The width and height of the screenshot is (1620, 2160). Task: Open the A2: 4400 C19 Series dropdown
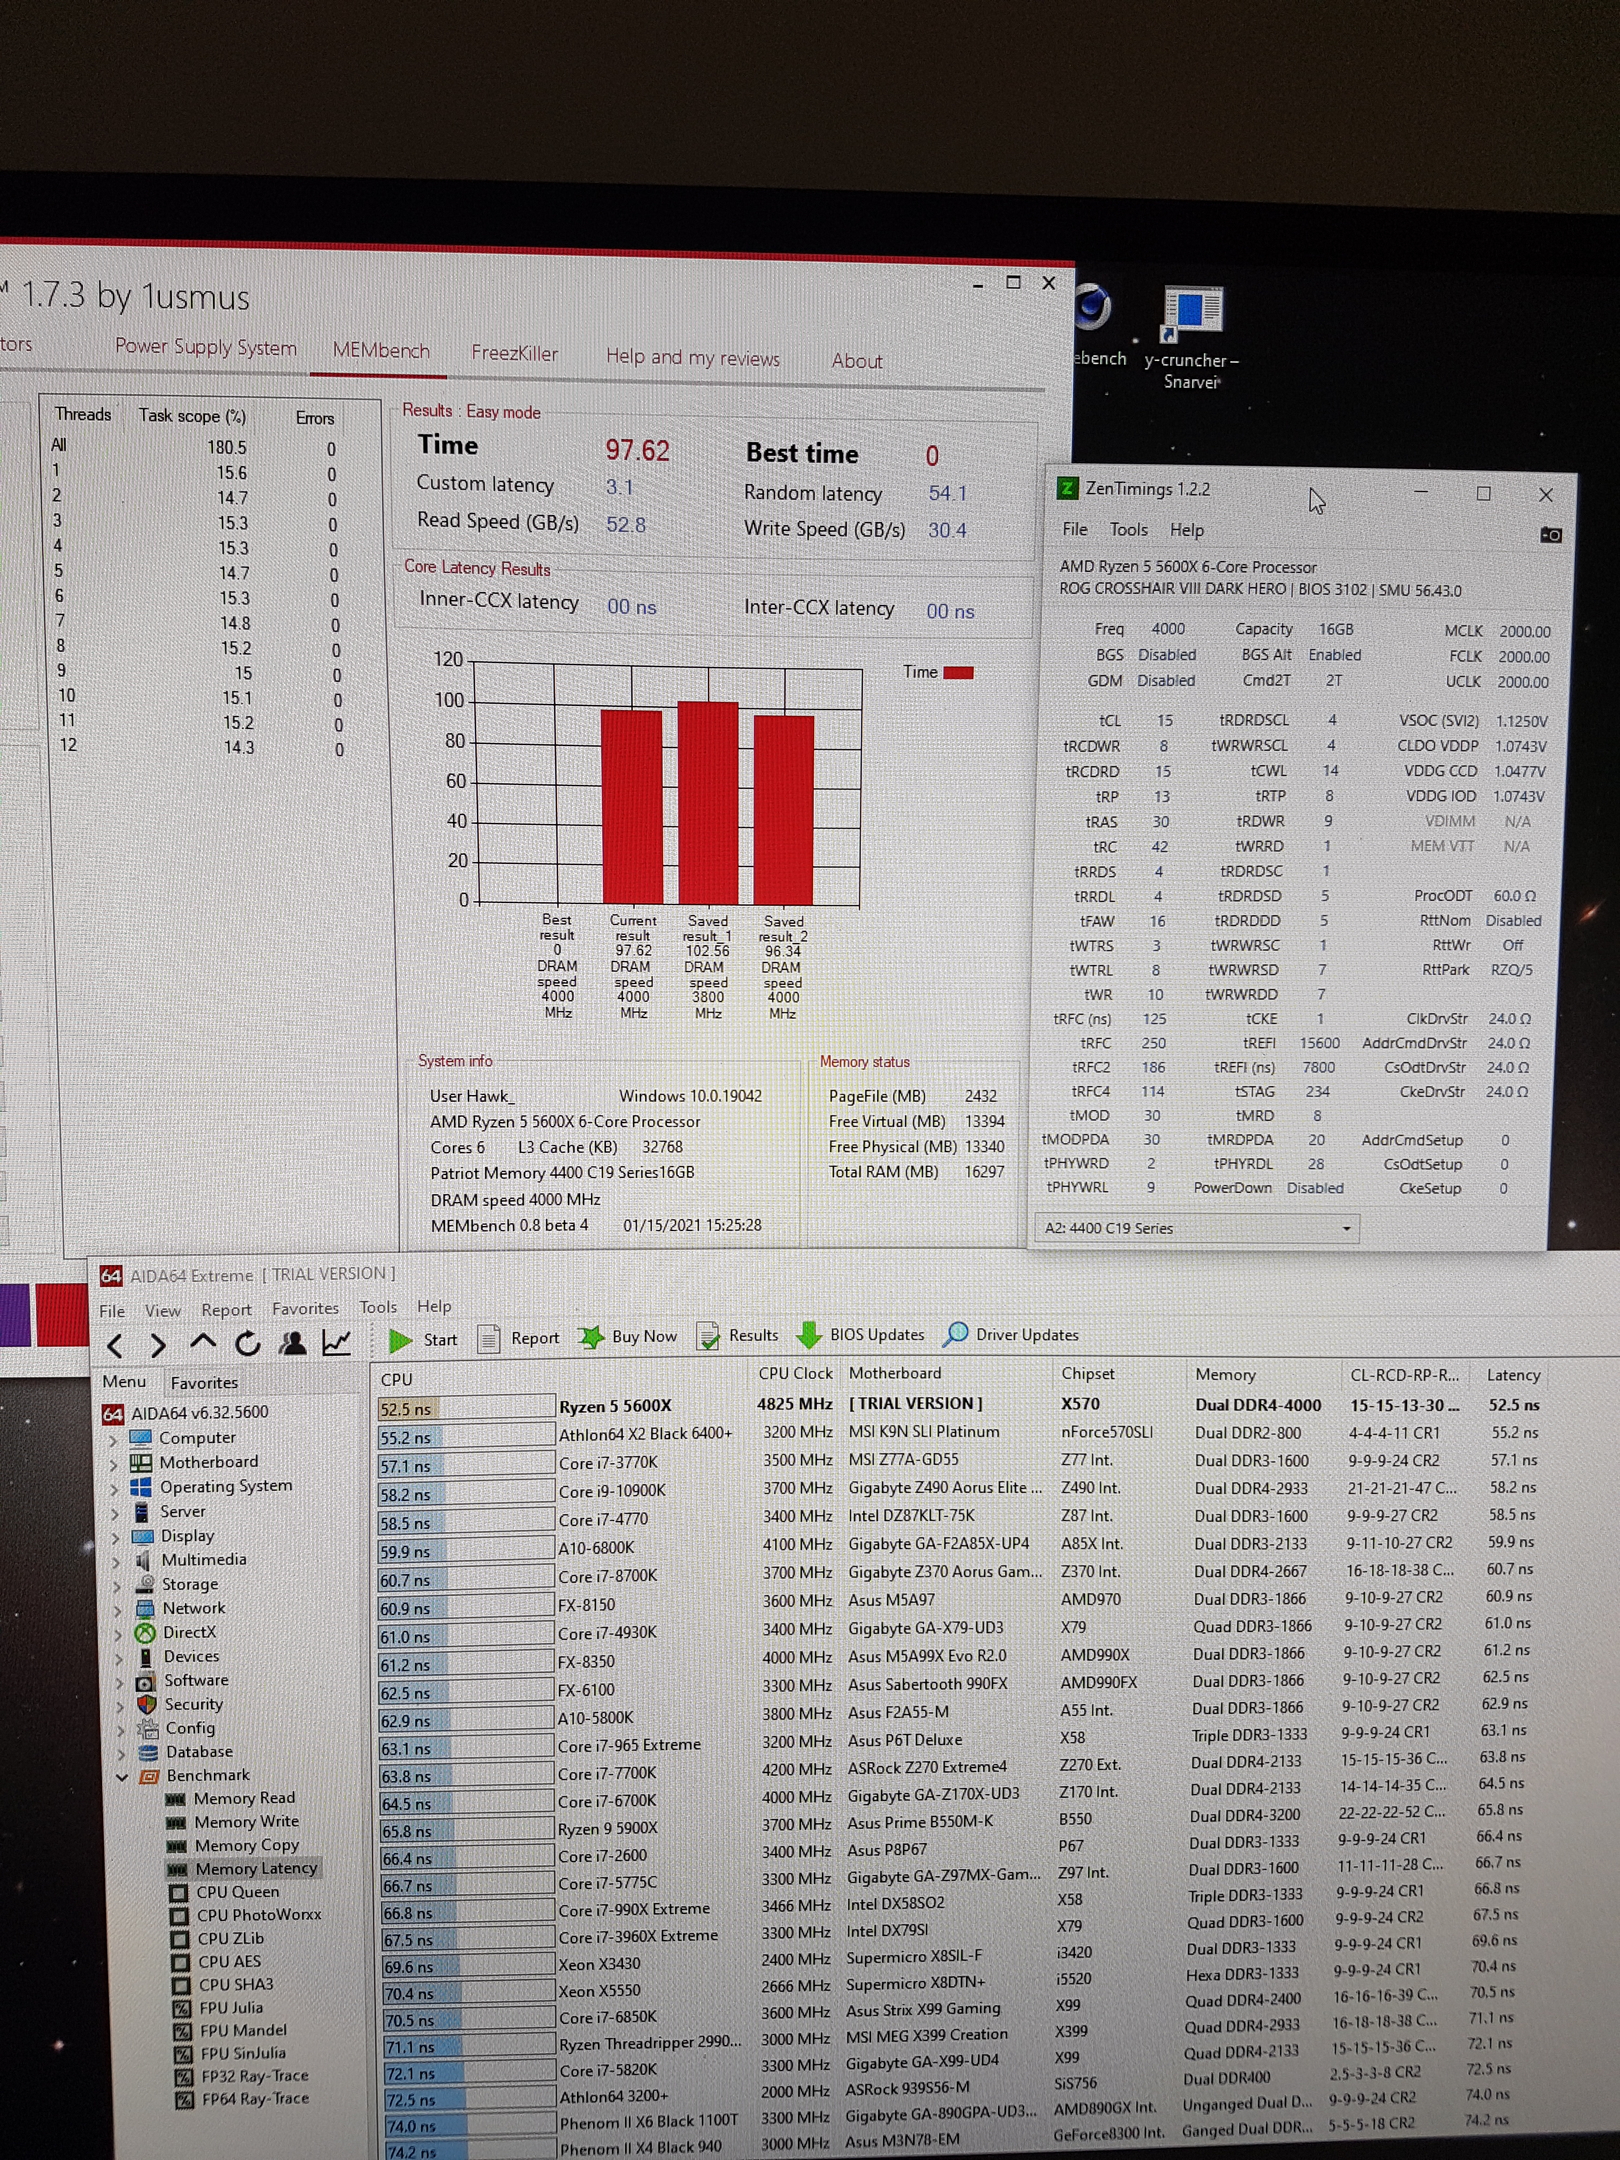(1196, 1228)
